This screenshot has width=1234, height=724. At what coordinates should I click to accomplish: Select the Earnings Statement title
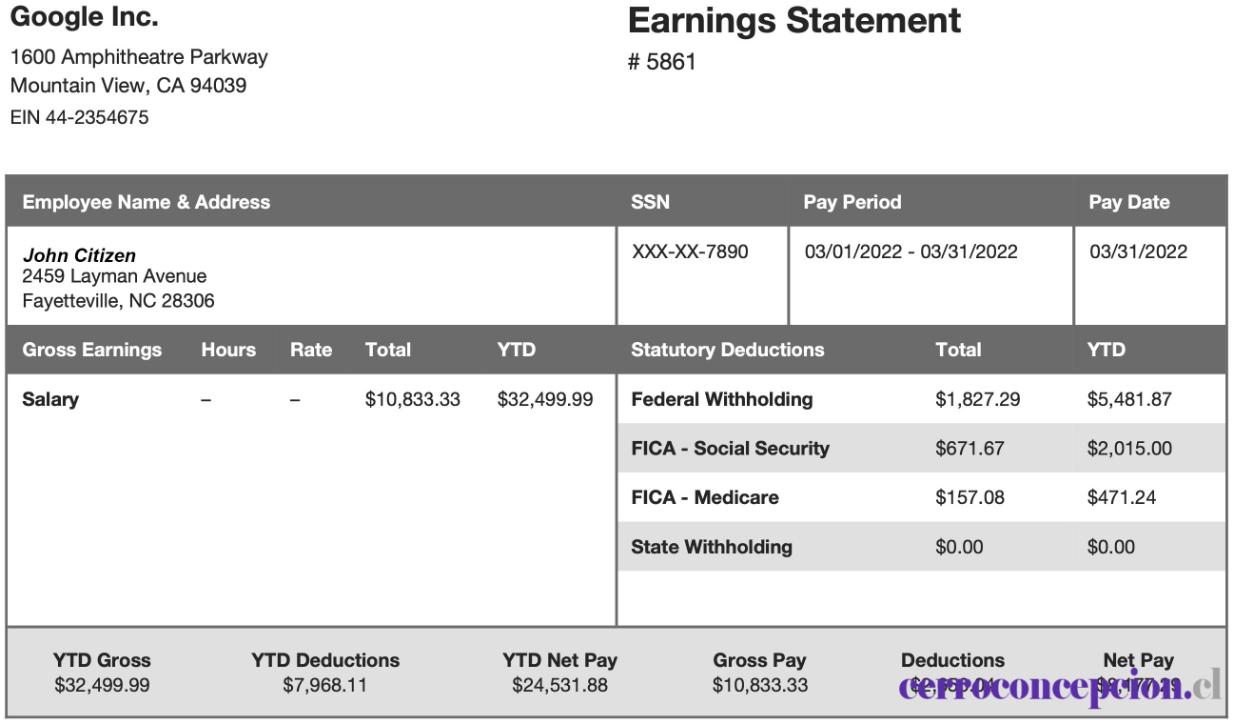point(795,20)
